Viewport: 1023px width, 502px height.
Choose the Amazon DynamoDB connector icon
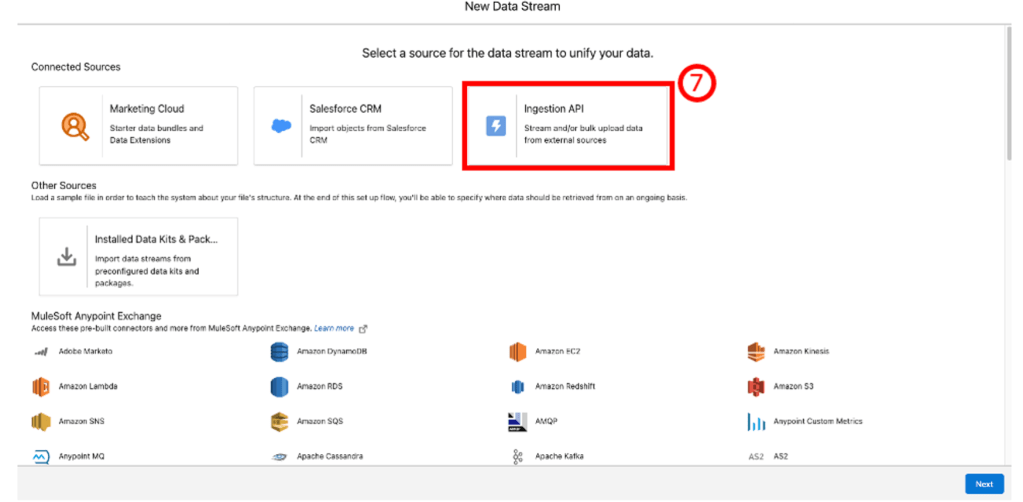tap(279, 352)
